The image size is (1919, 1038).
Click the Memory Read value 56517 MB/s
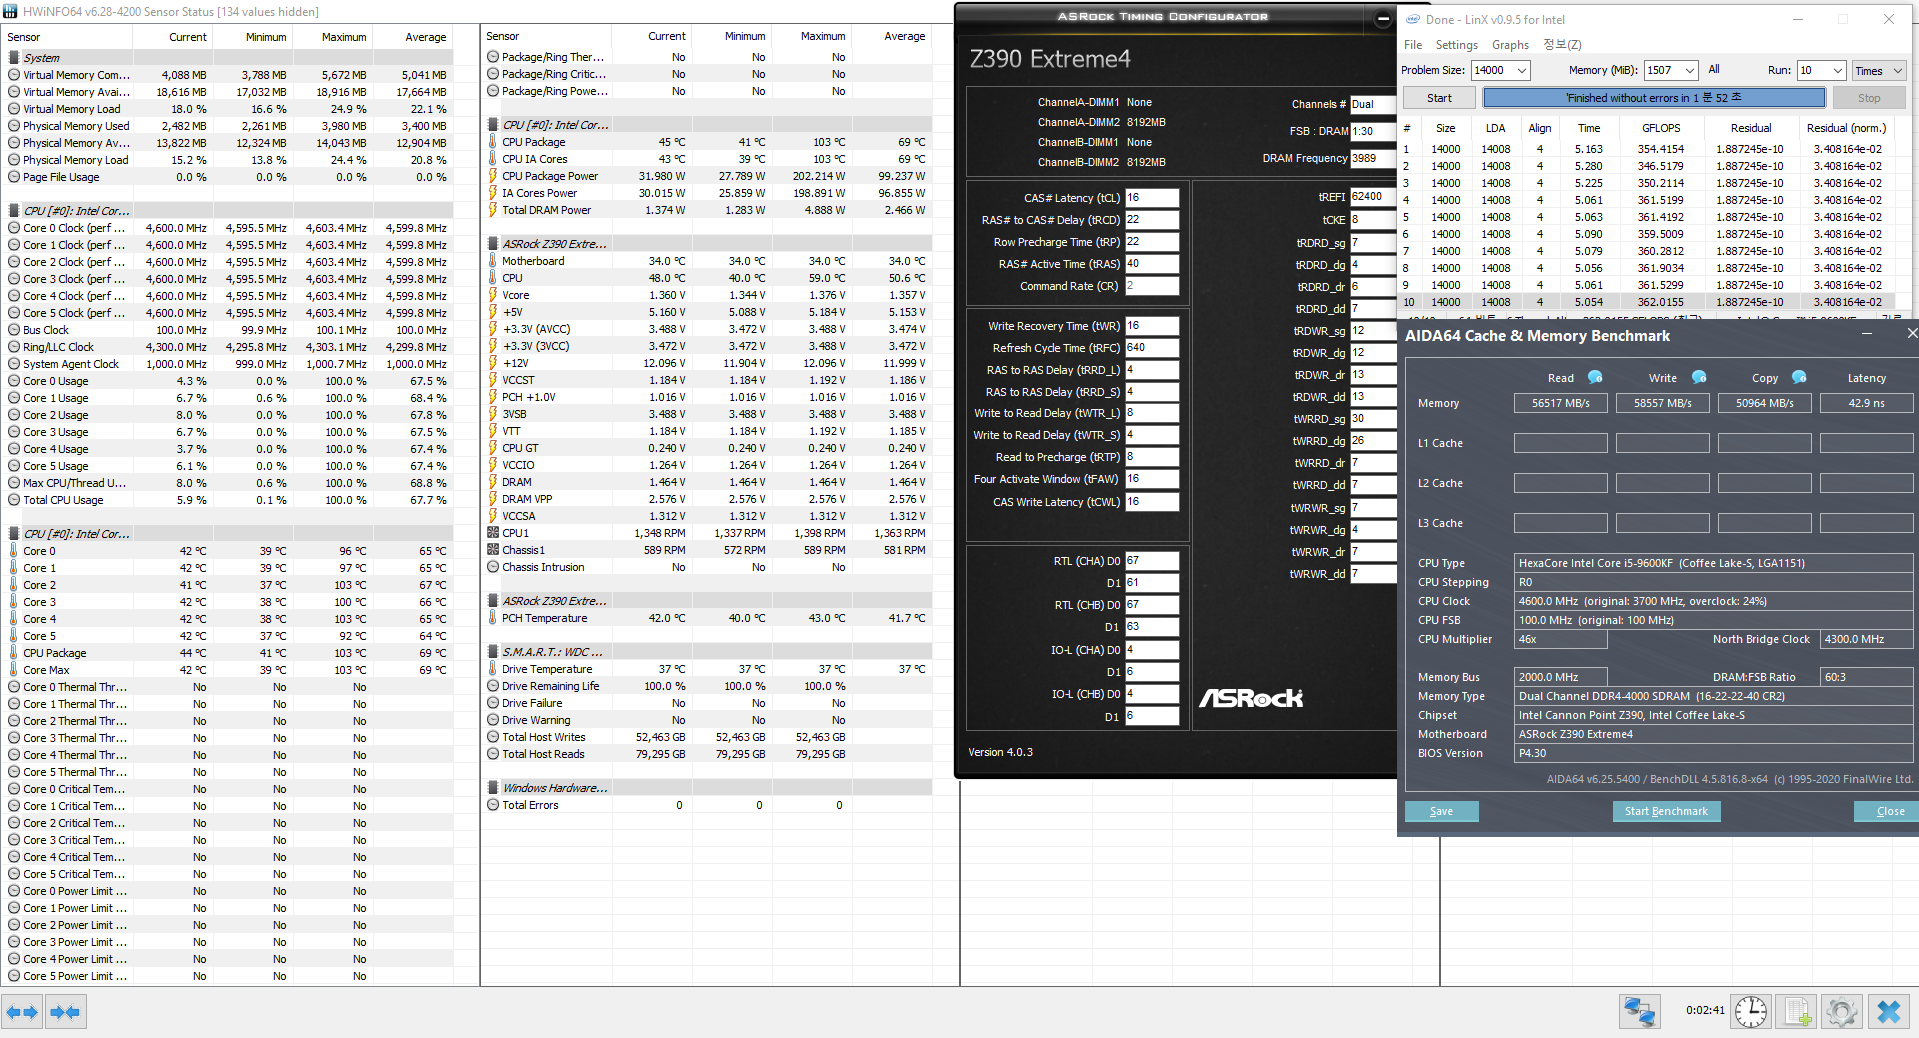[1560, 403]
